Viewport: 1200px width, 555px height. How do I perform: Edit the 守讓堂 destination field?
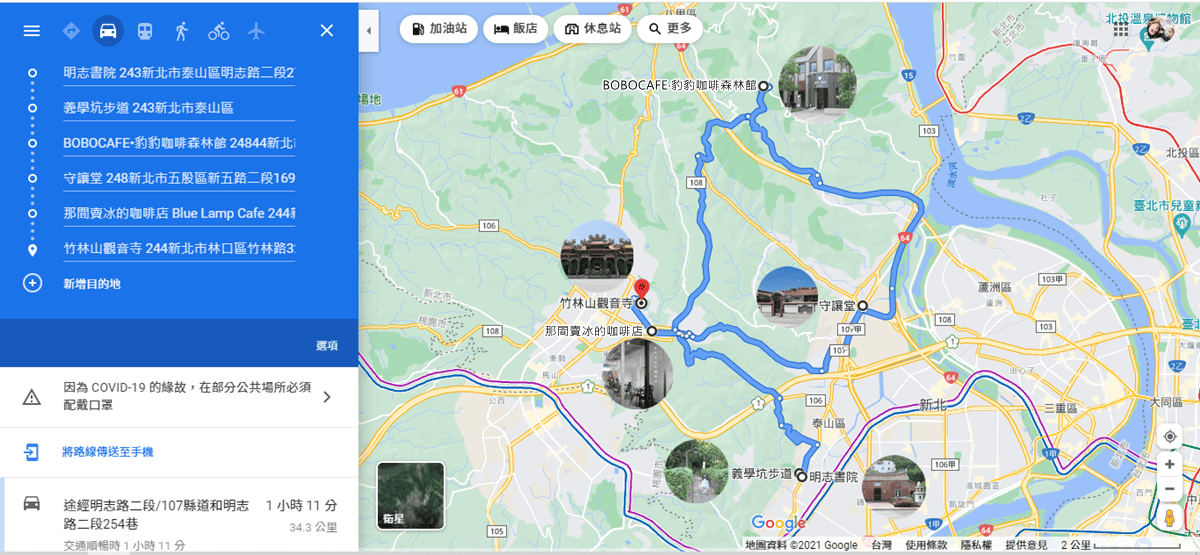tap(178, 178)
